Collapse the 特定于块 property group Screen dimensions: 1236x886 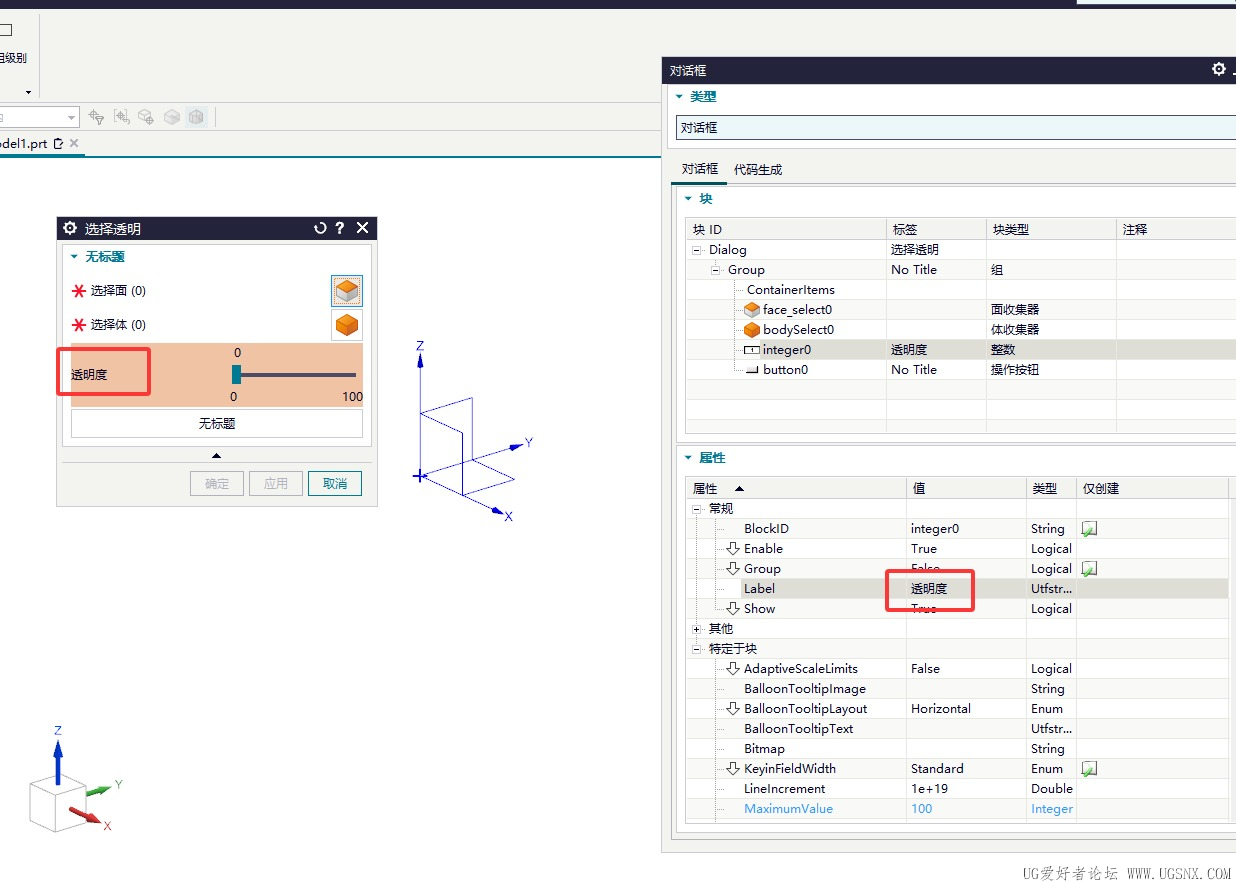pos(697,649)
